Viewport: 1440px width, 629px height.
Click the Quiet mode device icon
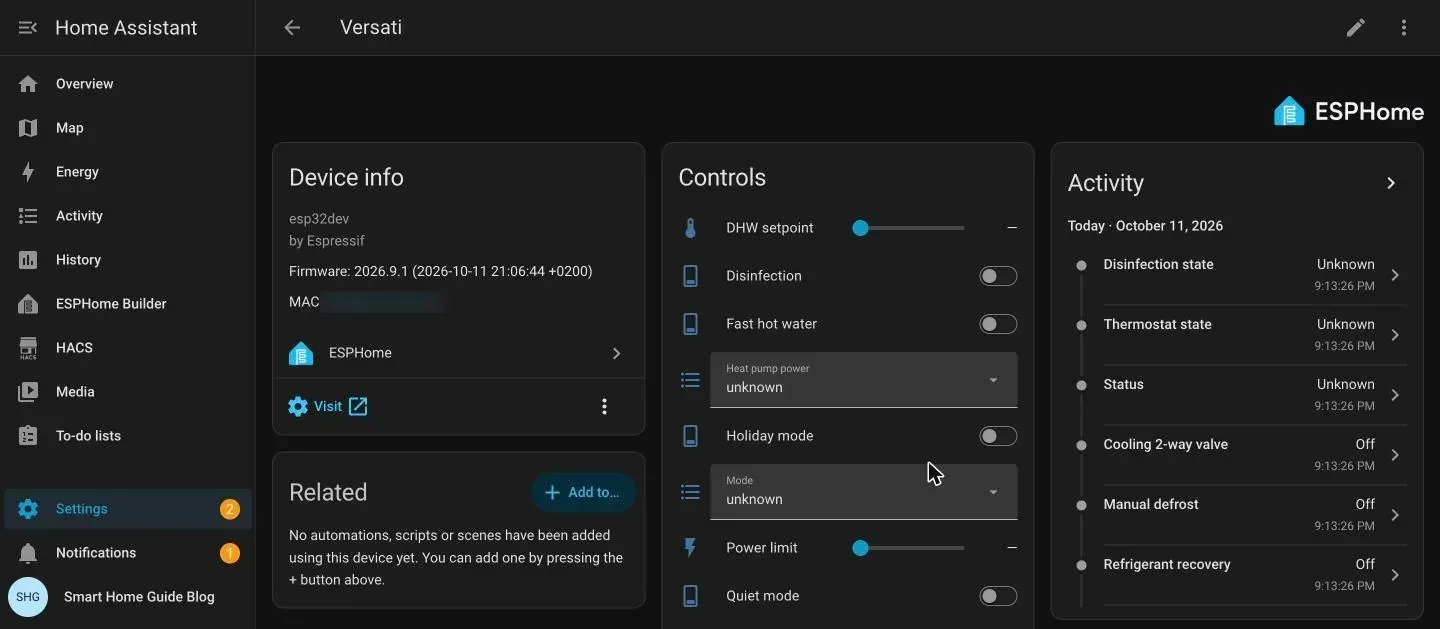(x=690, y=596)
